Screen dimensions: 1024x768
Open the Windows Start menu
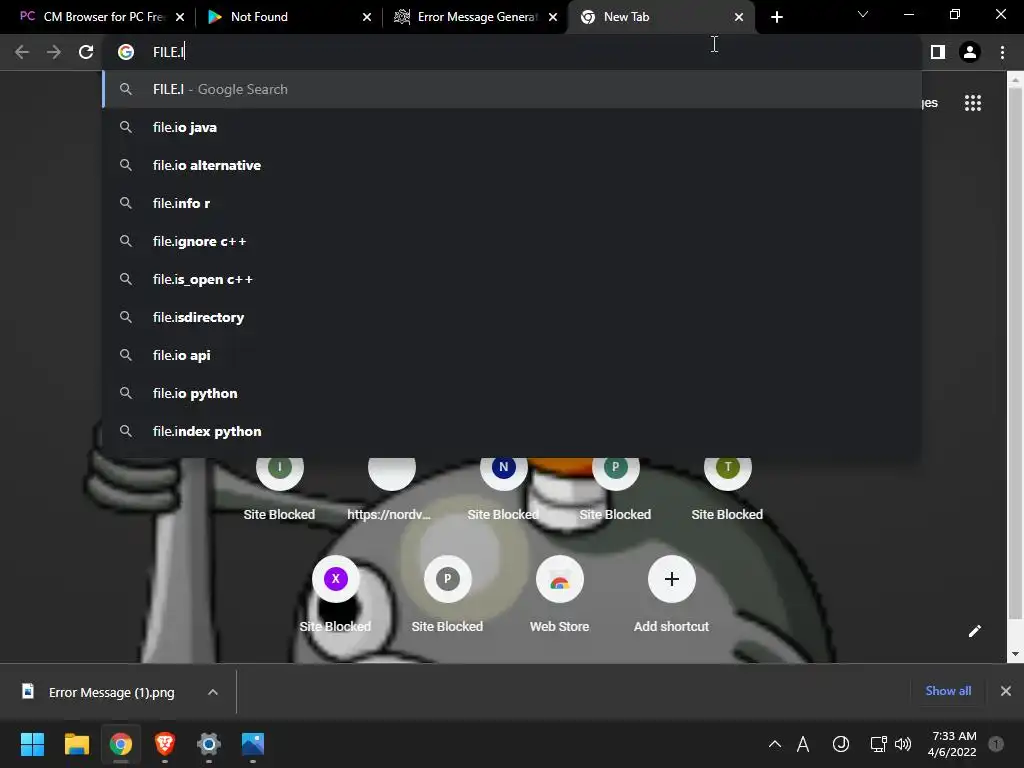pos(32,744)
